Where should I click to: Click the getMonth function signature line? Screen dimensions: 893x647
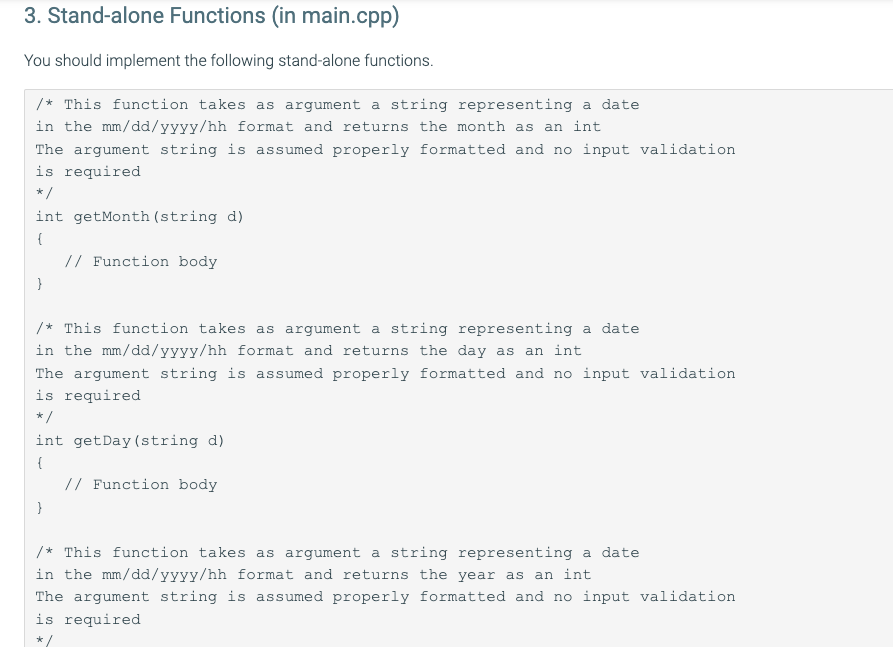tap(140, 217)
